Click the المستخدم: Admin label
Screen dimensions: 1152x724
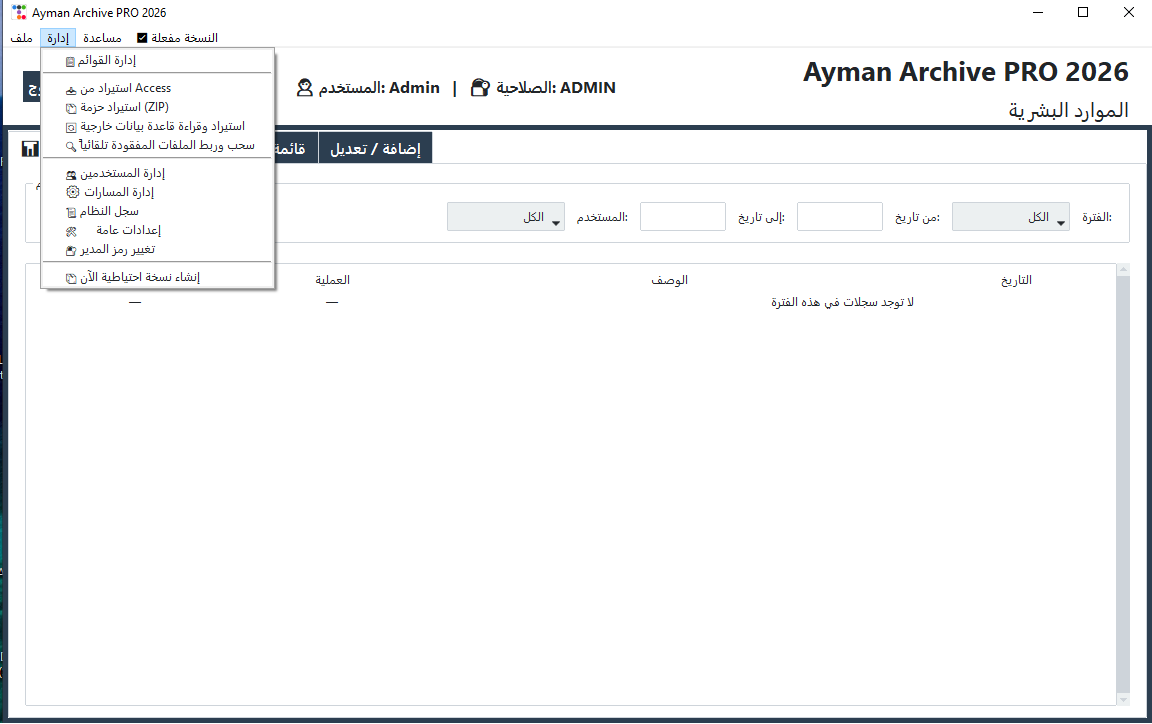pos(379,88)
